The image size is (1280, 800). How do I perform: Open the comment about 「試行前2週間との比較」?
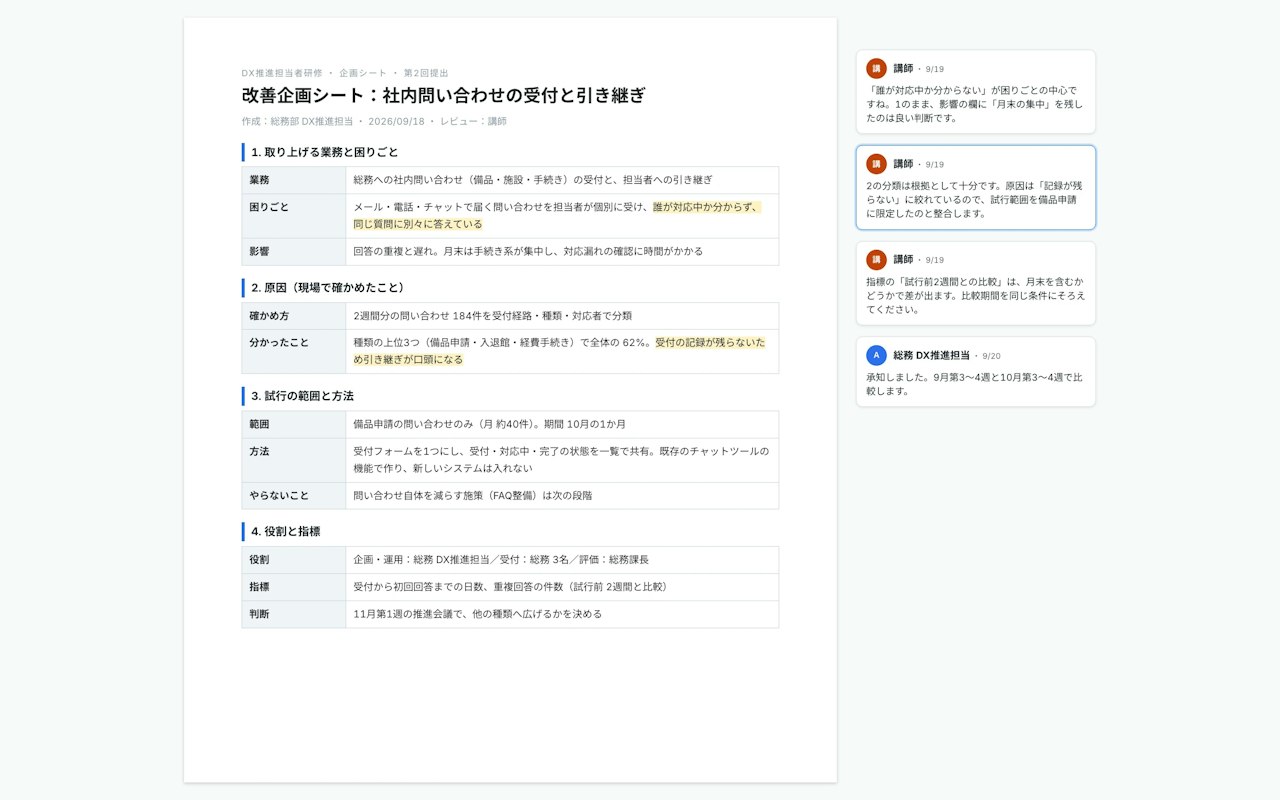coord(976,283)
